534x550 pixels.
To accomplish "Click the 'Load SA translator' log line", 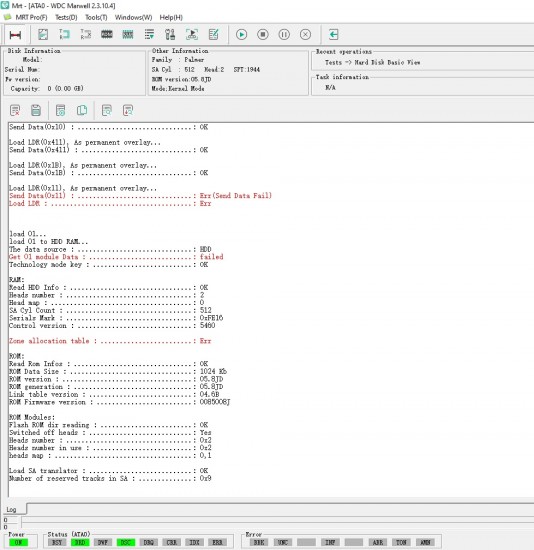I will click(109, 471).
